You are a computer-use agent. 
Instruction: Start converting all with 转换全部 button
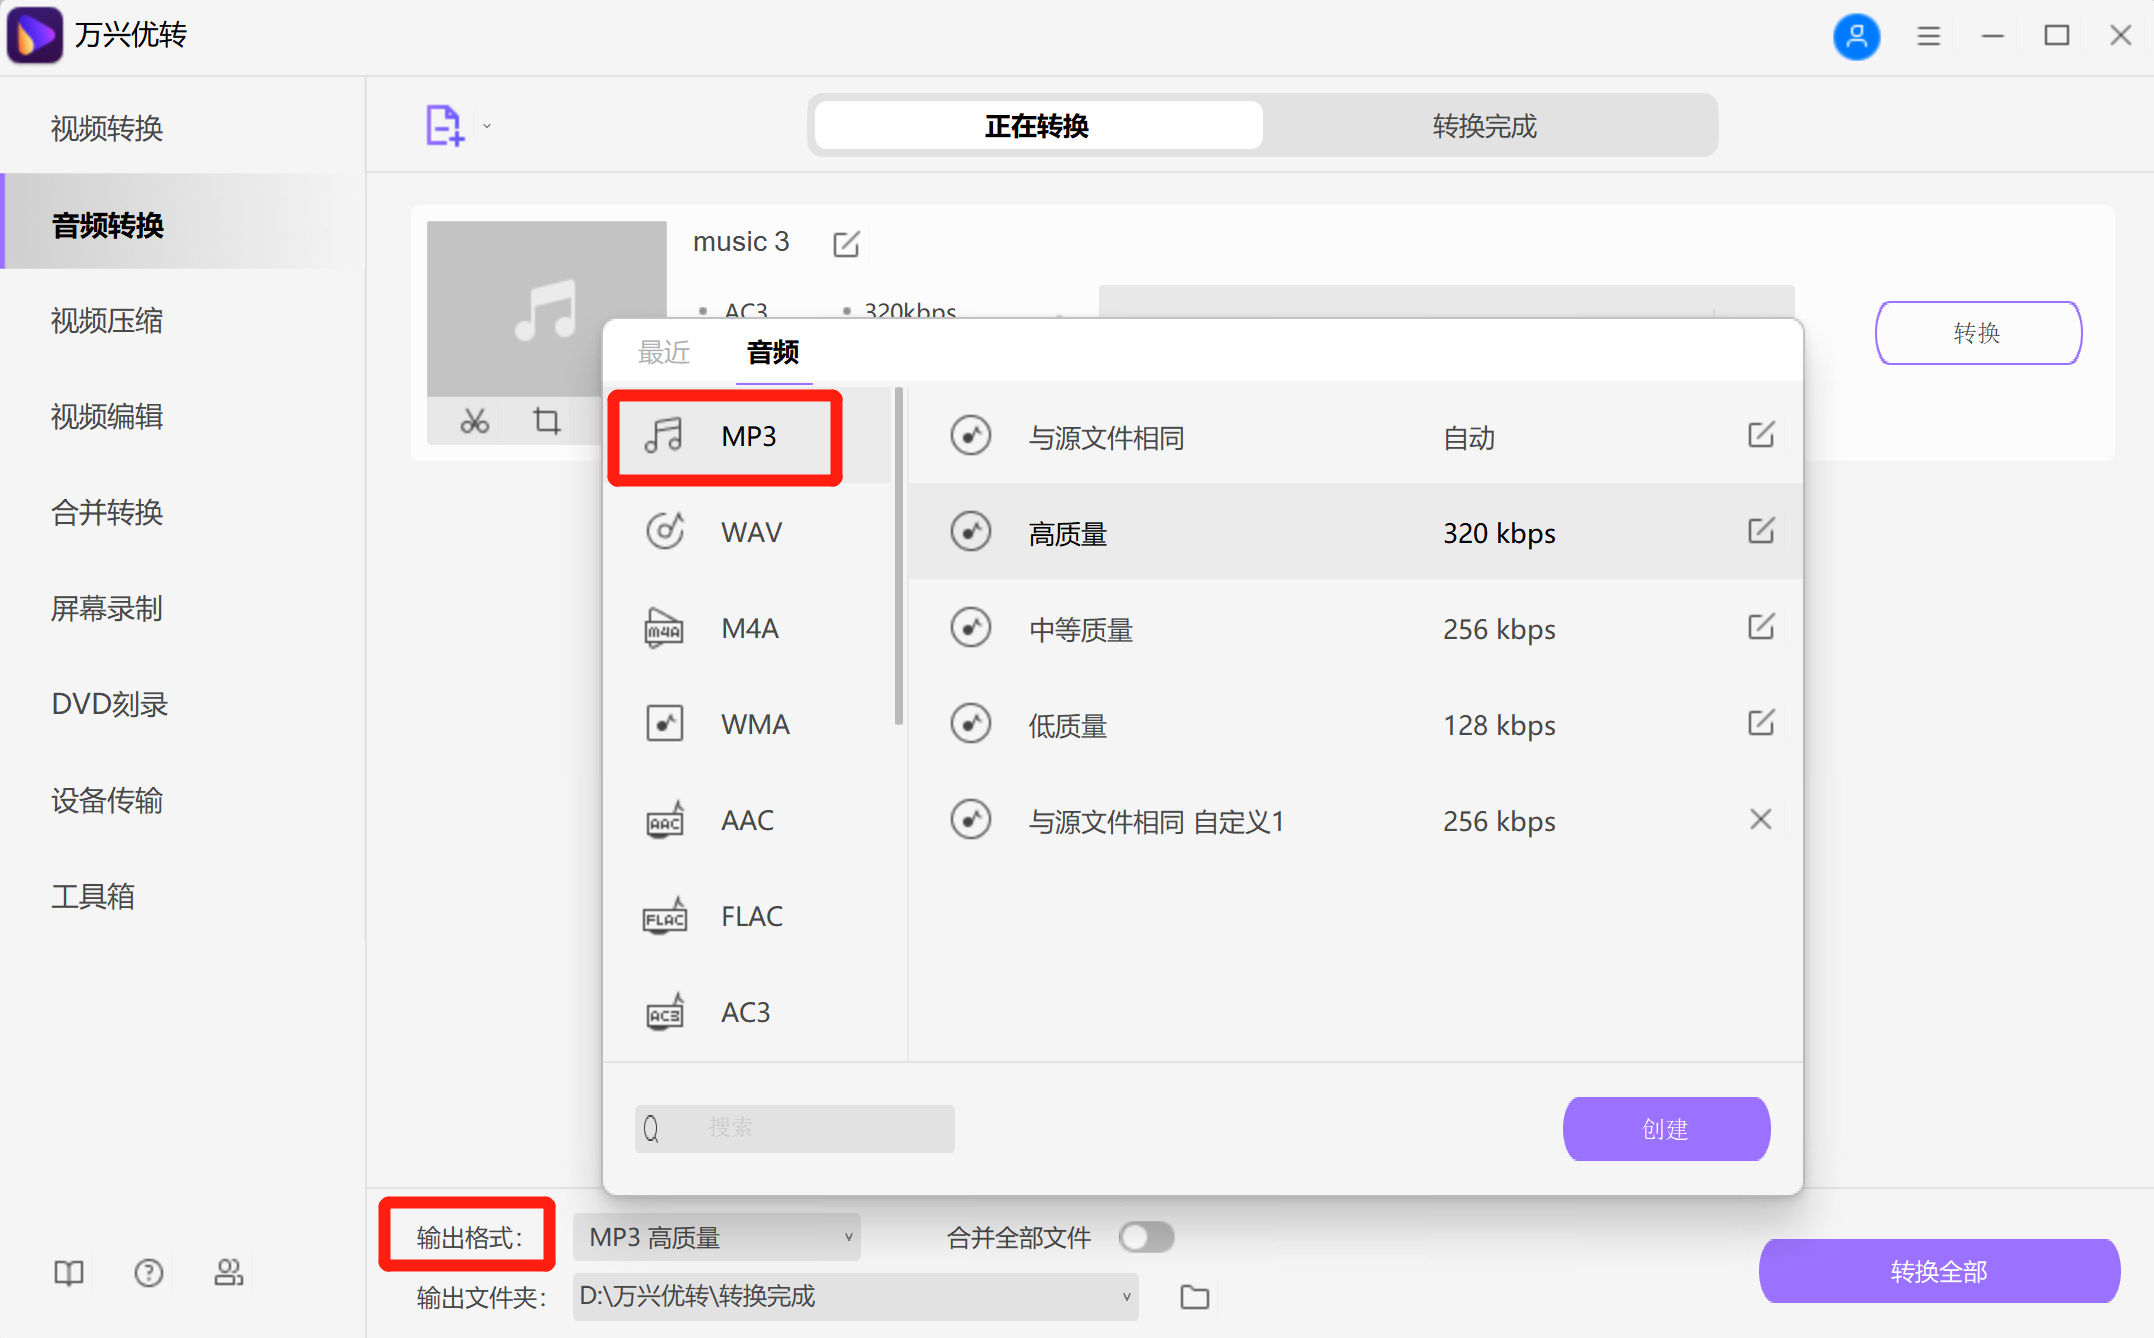(x=1938, y=1271)
